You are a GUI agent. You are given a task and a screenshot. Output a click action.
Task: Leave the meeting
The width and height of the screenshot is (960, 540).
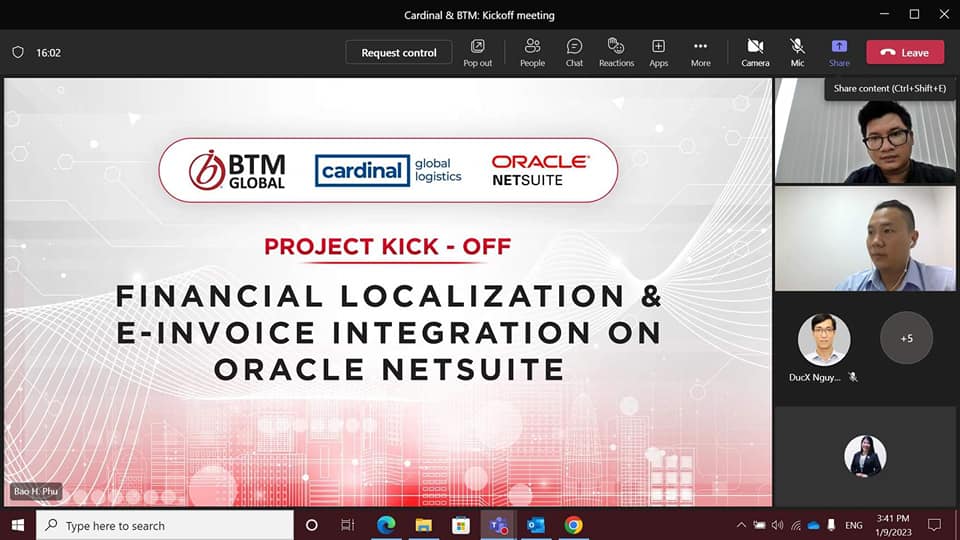905,53
